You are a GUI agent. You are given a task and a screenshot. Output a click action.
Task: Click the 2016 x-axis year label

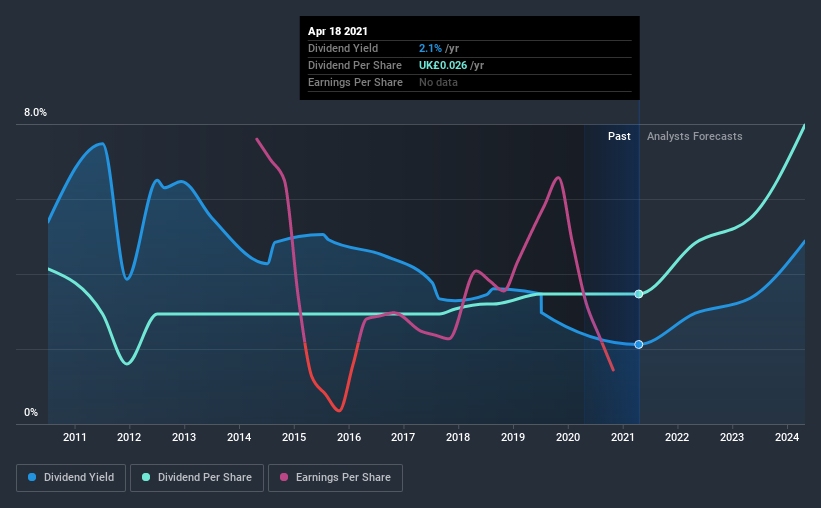349,437
